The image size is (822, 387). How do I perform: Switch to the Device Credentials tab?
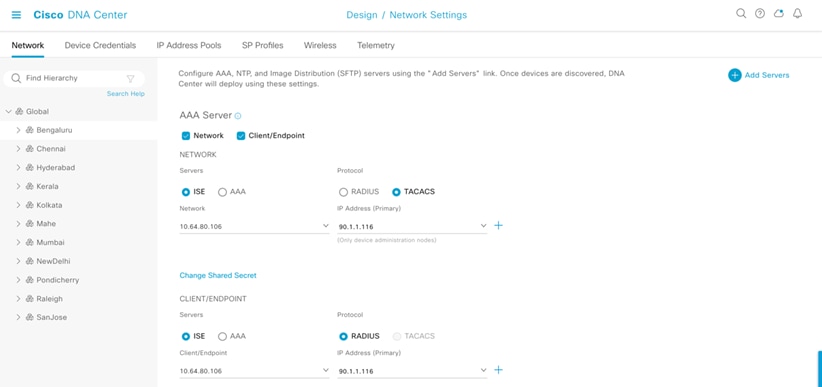click(x=100, y=46)
